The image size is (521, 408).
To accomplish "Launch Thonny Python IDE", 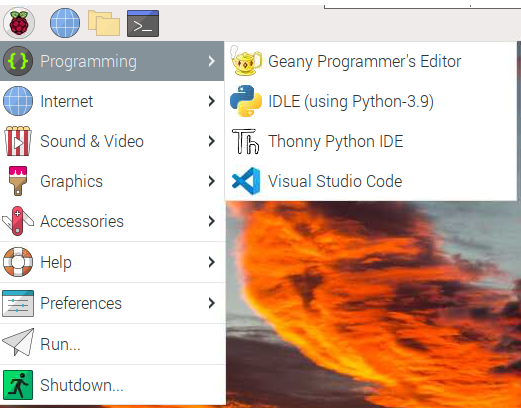I will click(371, 141).
